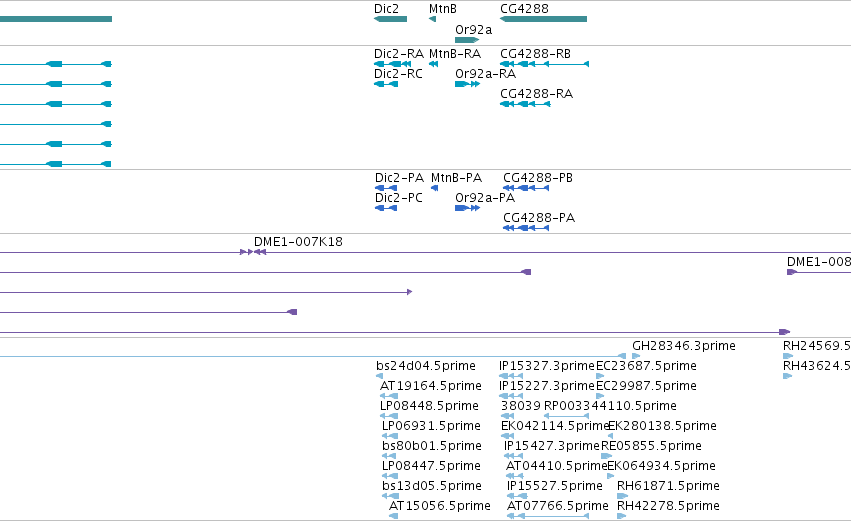The width and height of the screenshot is (851, 521).
Task: Select the IP15527.5prime label
Action: point(554,486)
